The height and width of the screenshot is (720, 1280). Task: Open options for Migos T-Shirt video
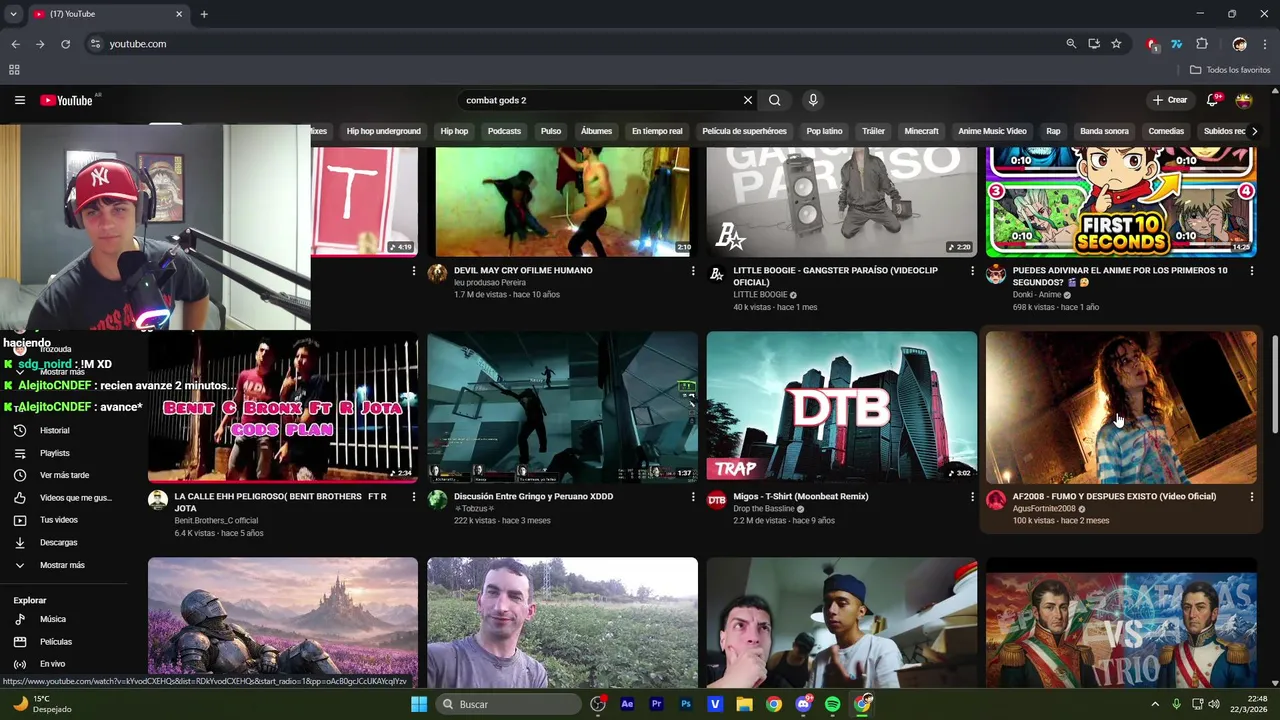(x=972, y=497)
